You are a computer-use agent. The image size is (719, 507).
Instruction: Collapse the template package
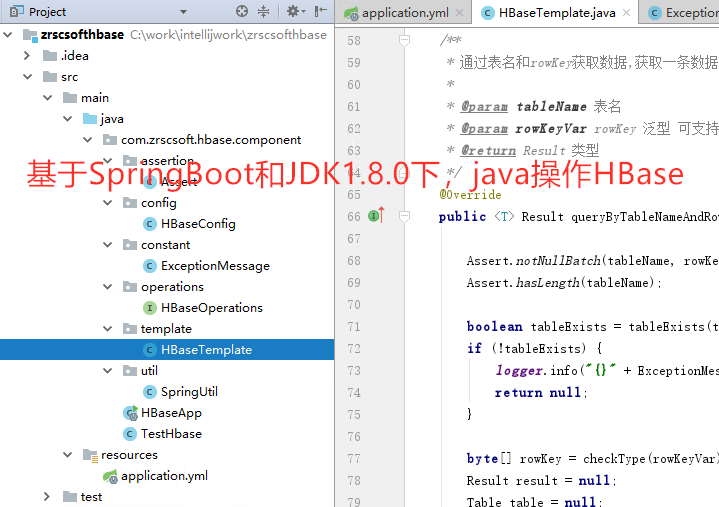pos(108,329)
